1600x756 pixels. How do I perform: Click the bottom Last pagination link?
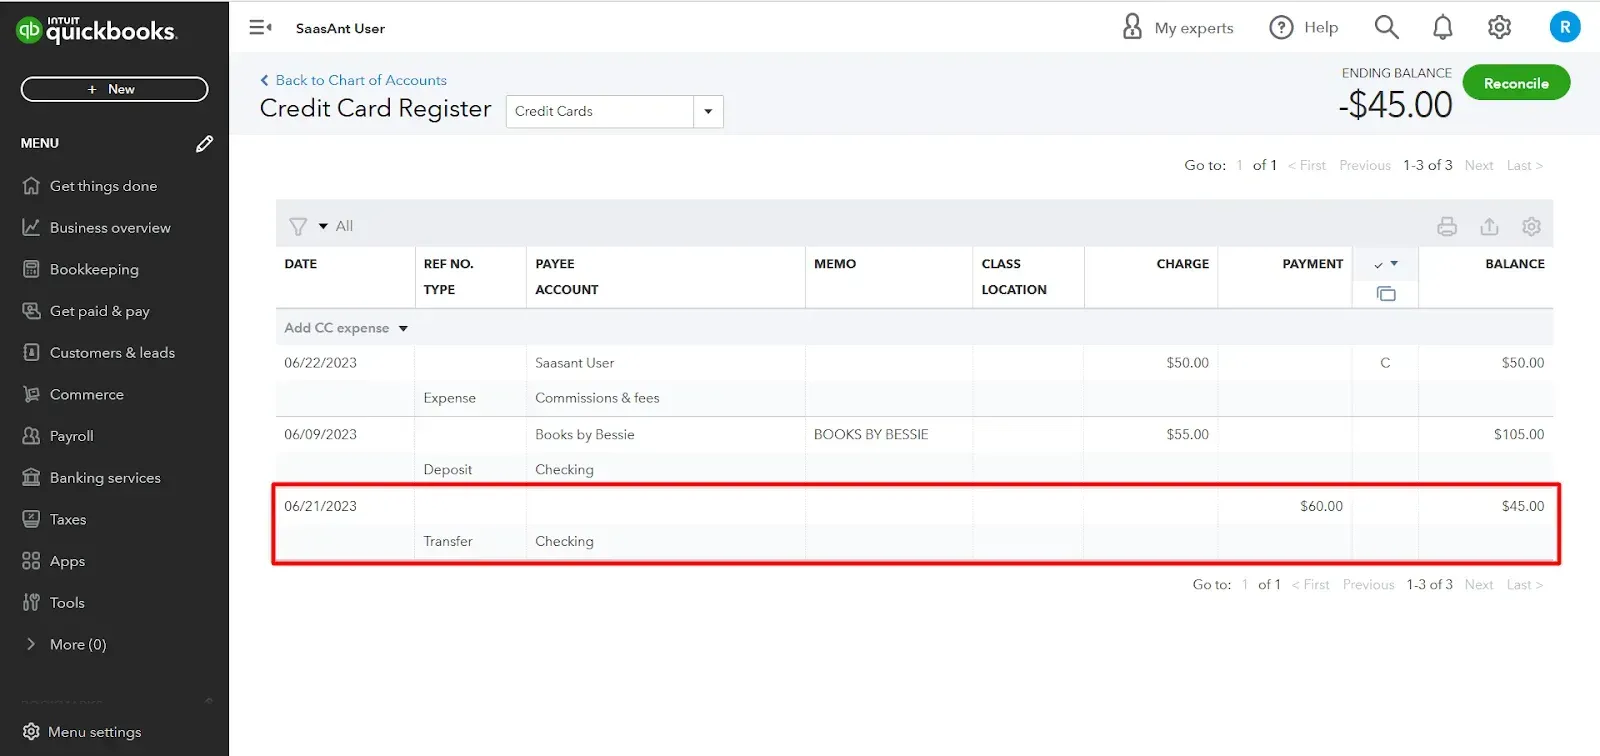[x=1525, y=585]
